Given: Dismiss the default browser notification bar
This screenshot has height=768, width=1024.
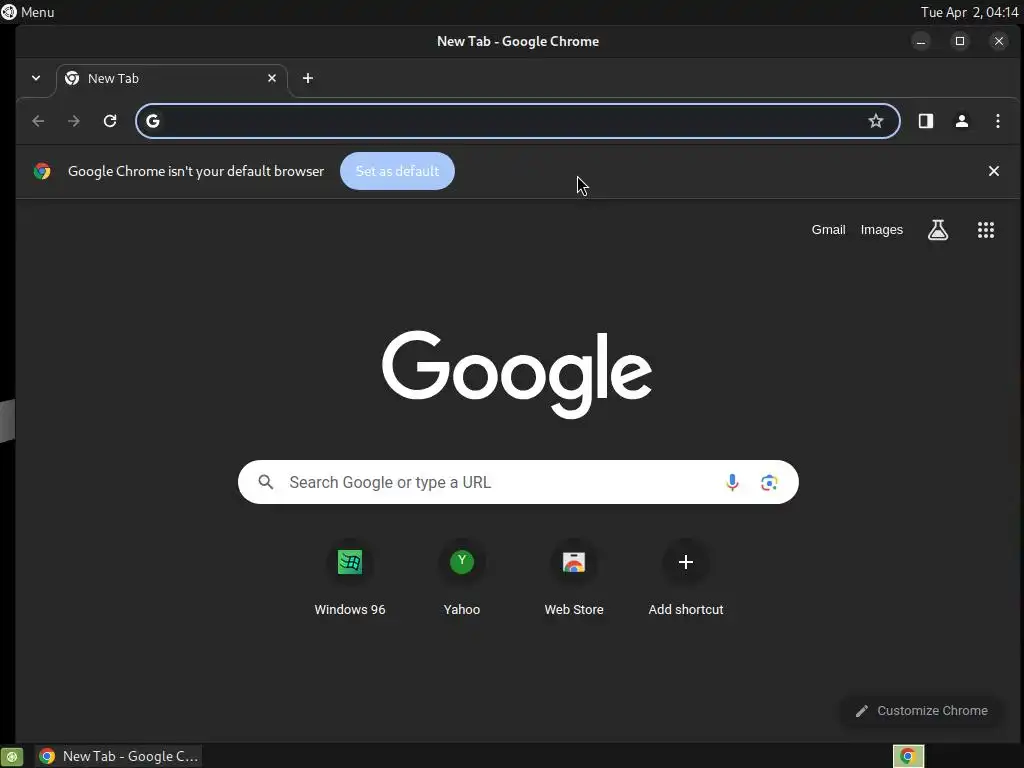Looking at the screenshot, I should (x=994, y=171).
